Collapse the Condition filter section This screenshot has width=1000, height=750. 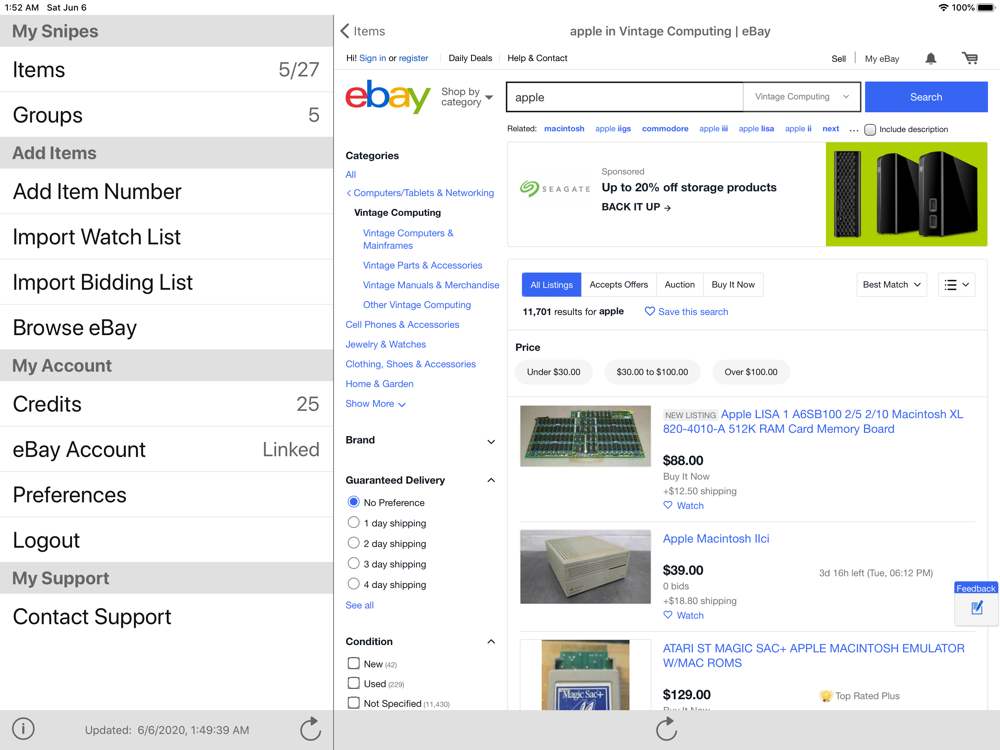click(x=491, y=642)
